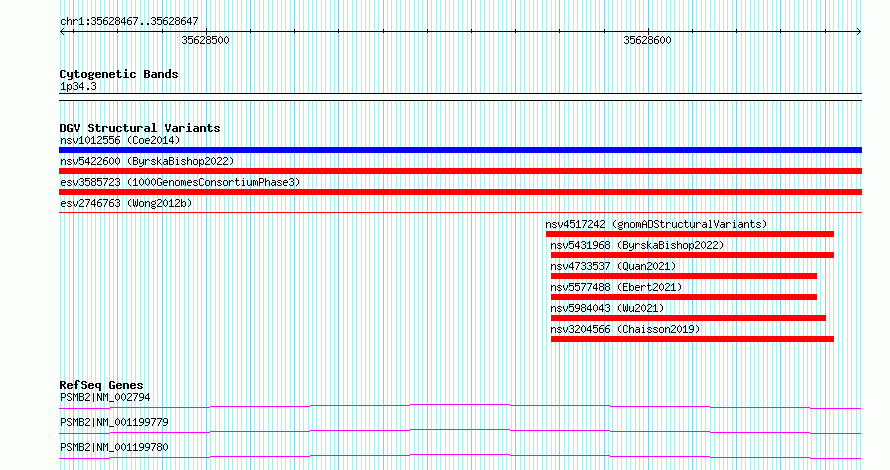Click PSMB2|NM_001199779 gene label

click(x=114, y=422)
